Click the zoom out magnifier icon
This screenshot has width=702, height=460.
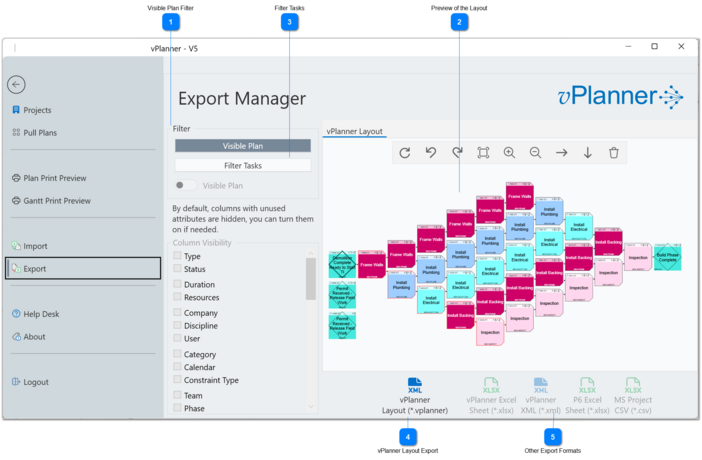click(x=535, y=153)
